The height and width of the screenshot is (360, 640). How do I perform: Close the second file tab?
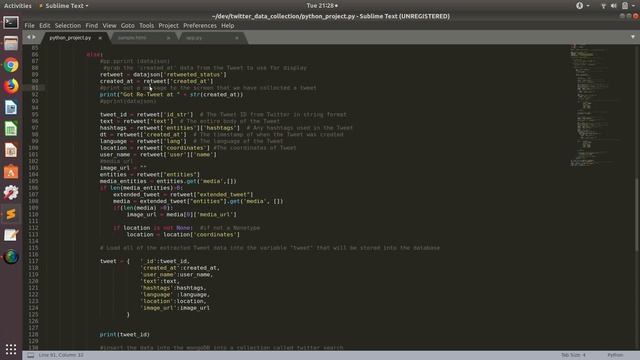point(168,38)
